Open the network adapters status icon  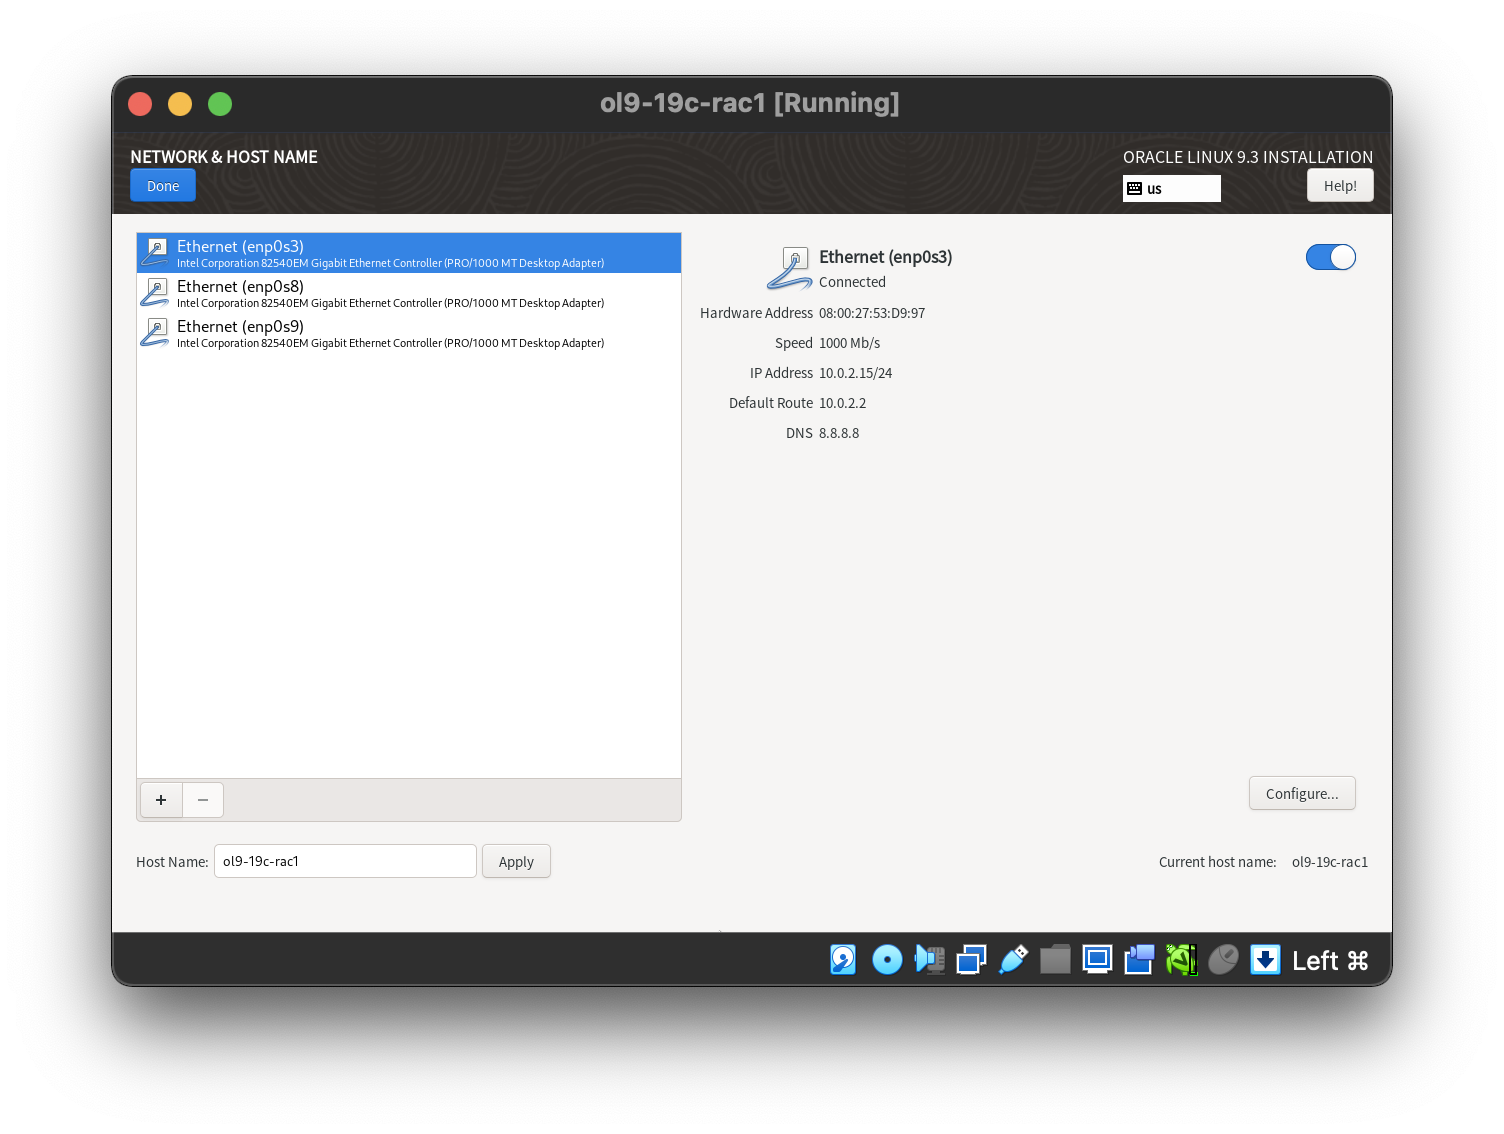click(x=971, y=960)
